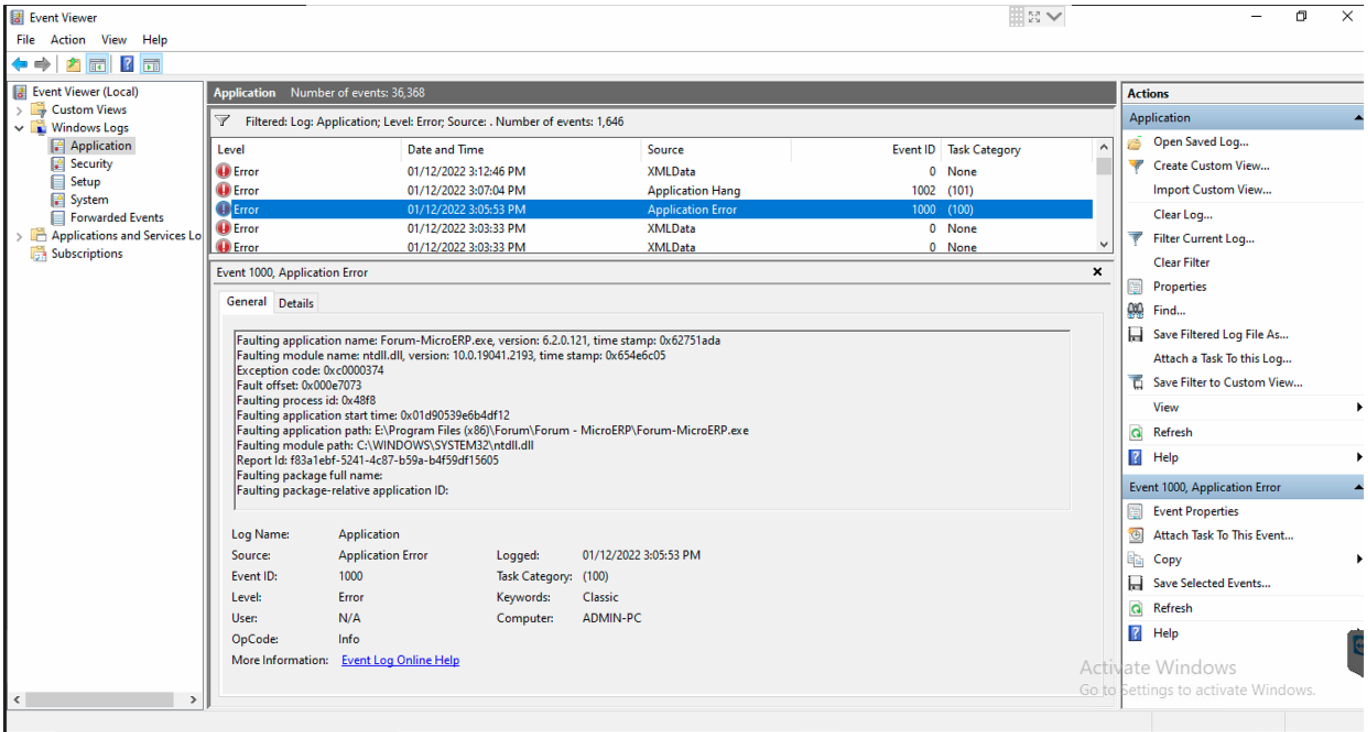Image resolution: width=1368 pixels, height=732 pixels.
Task: Click event list scrollbar down arrow
Action: (1103, 244)
